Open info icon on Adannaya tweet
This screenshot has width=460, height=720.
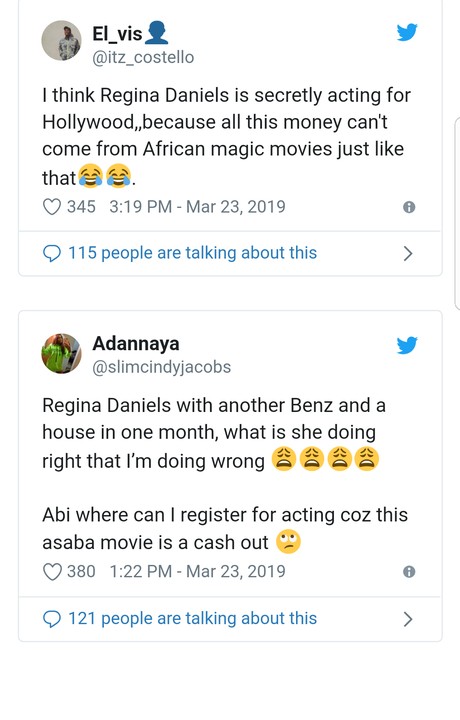pyautogui.click(x=409, y=572)
